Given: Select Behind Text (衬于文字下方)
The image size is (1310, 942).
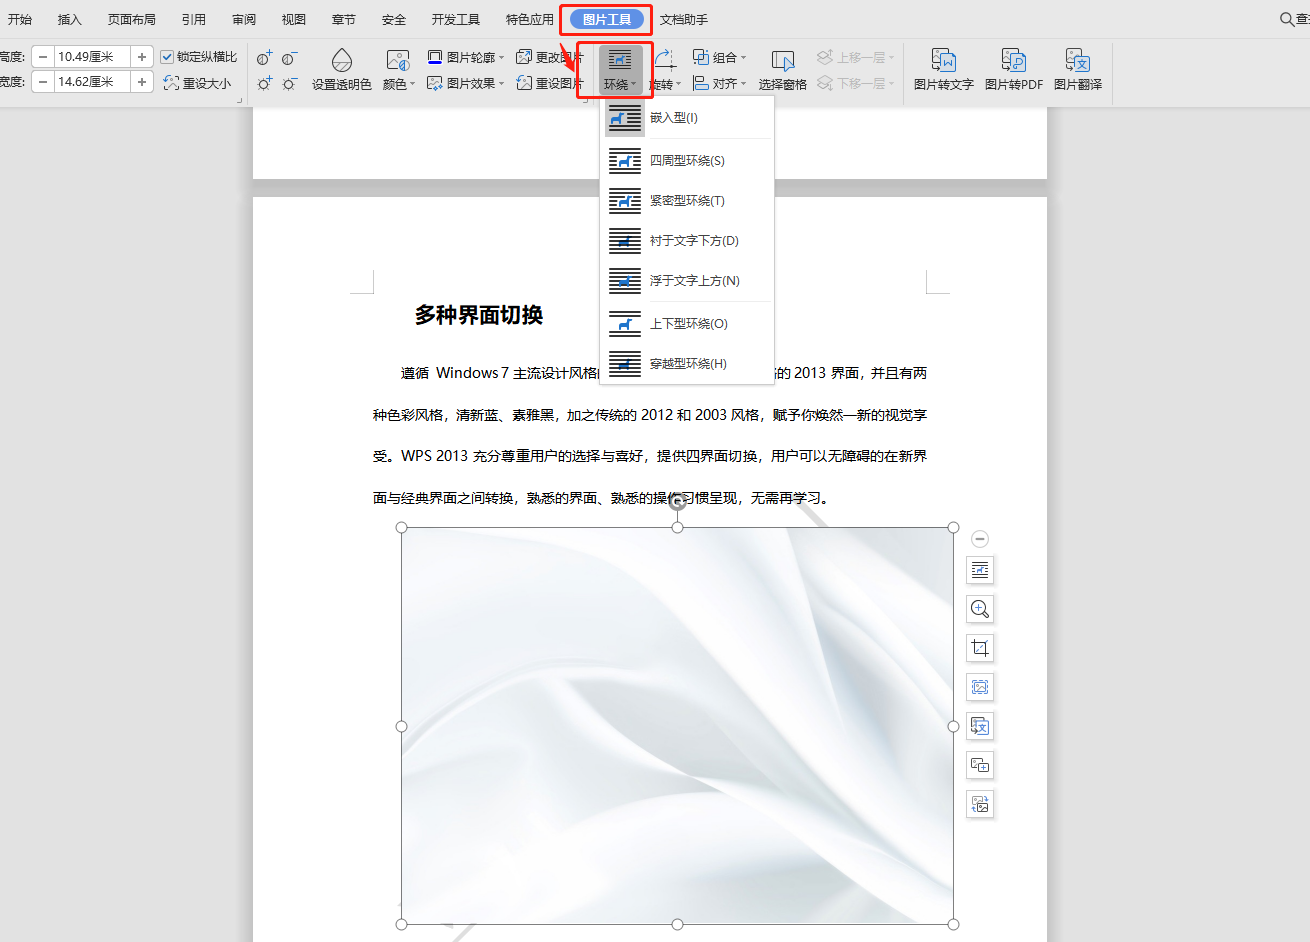Looking at the screenshot, I should click(687, 240).
